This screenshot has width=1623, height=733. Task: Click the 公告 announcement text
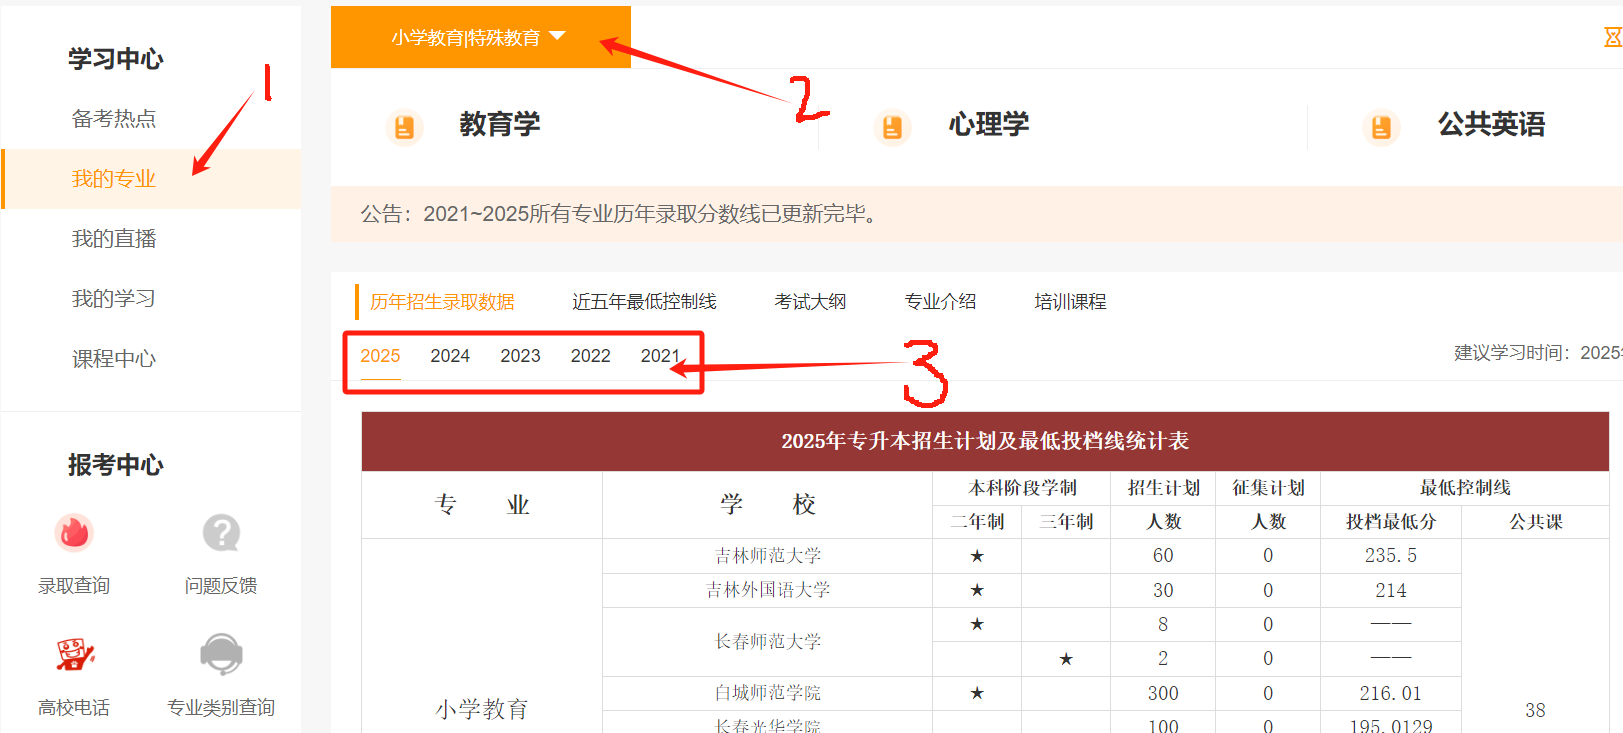tap(620, 214)
